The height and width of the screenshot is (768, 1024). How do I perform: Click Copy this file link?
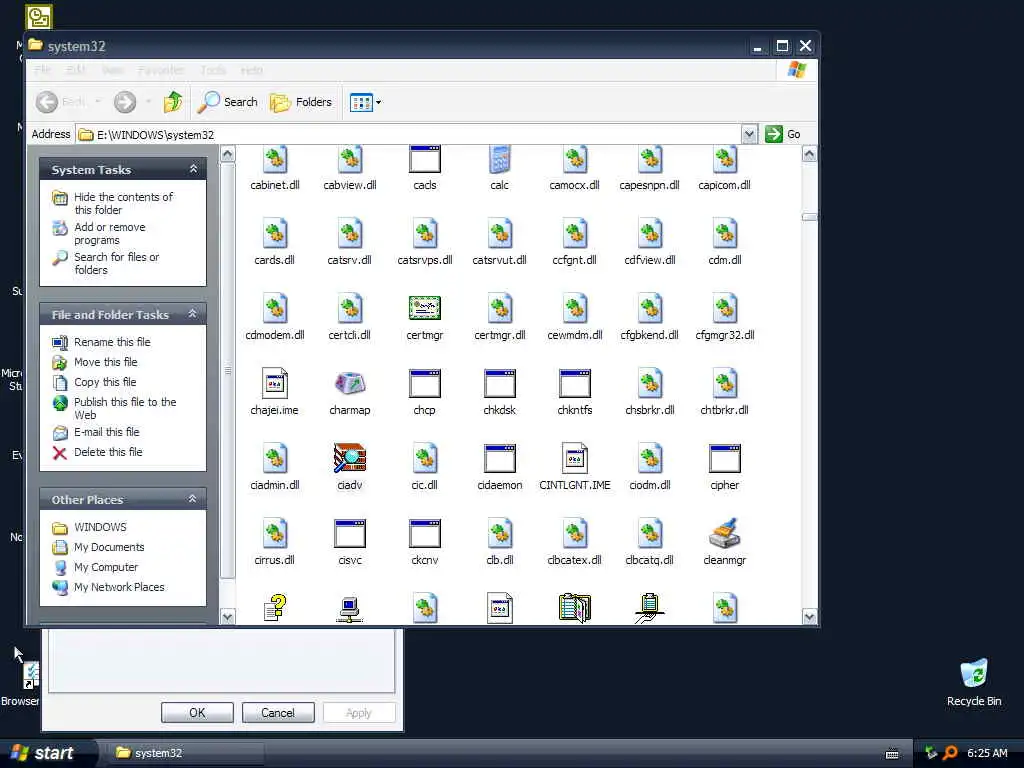104,382
